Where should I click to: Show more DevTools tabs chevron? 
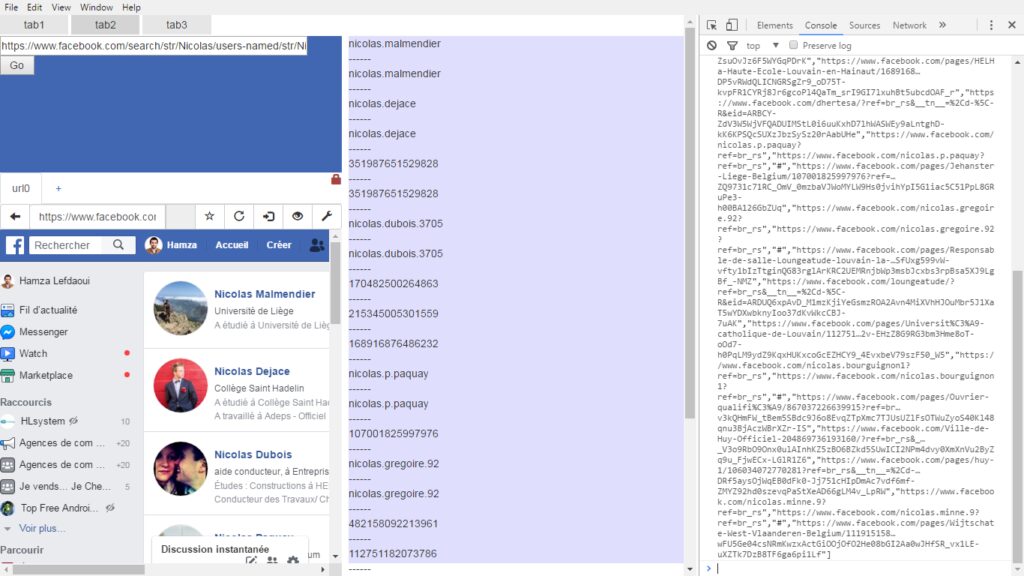942,25
